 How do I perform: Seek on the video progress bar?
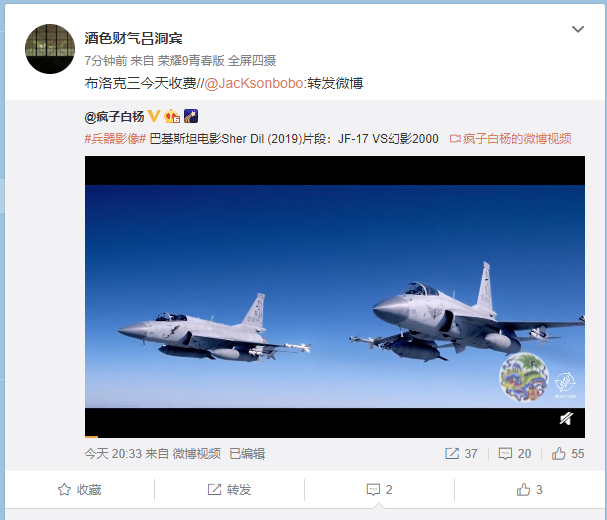pos(335,437)
